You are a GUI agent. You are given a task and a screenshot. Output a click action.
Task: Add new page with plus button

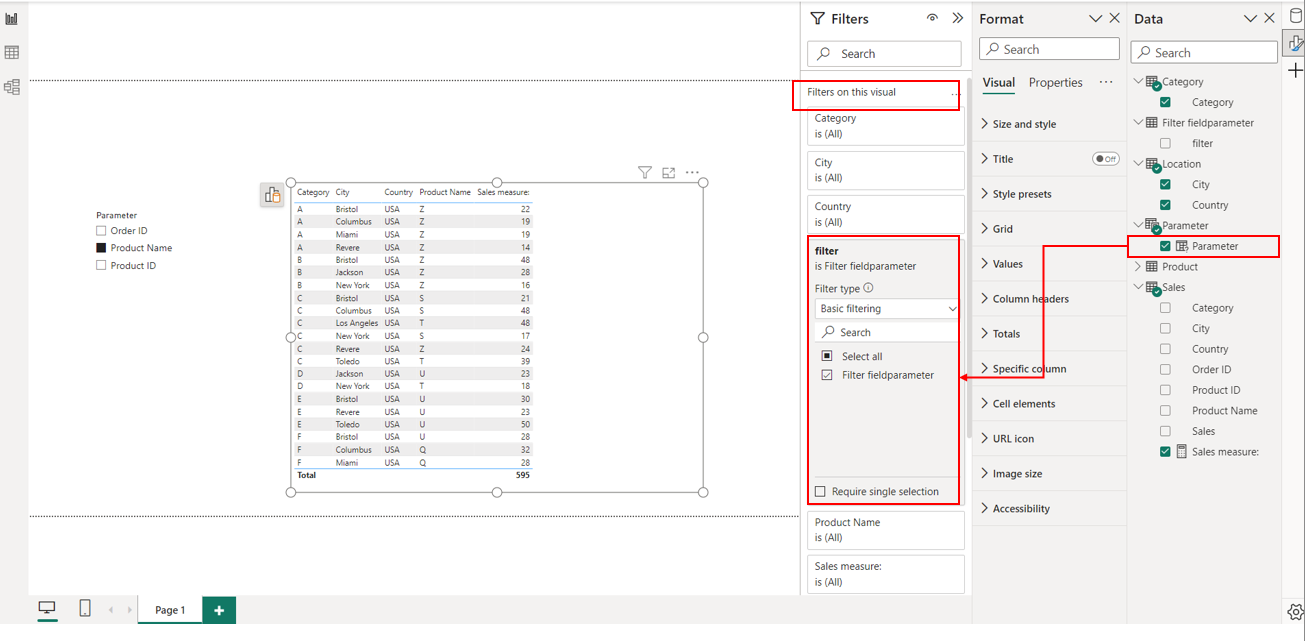coord(219,610)
